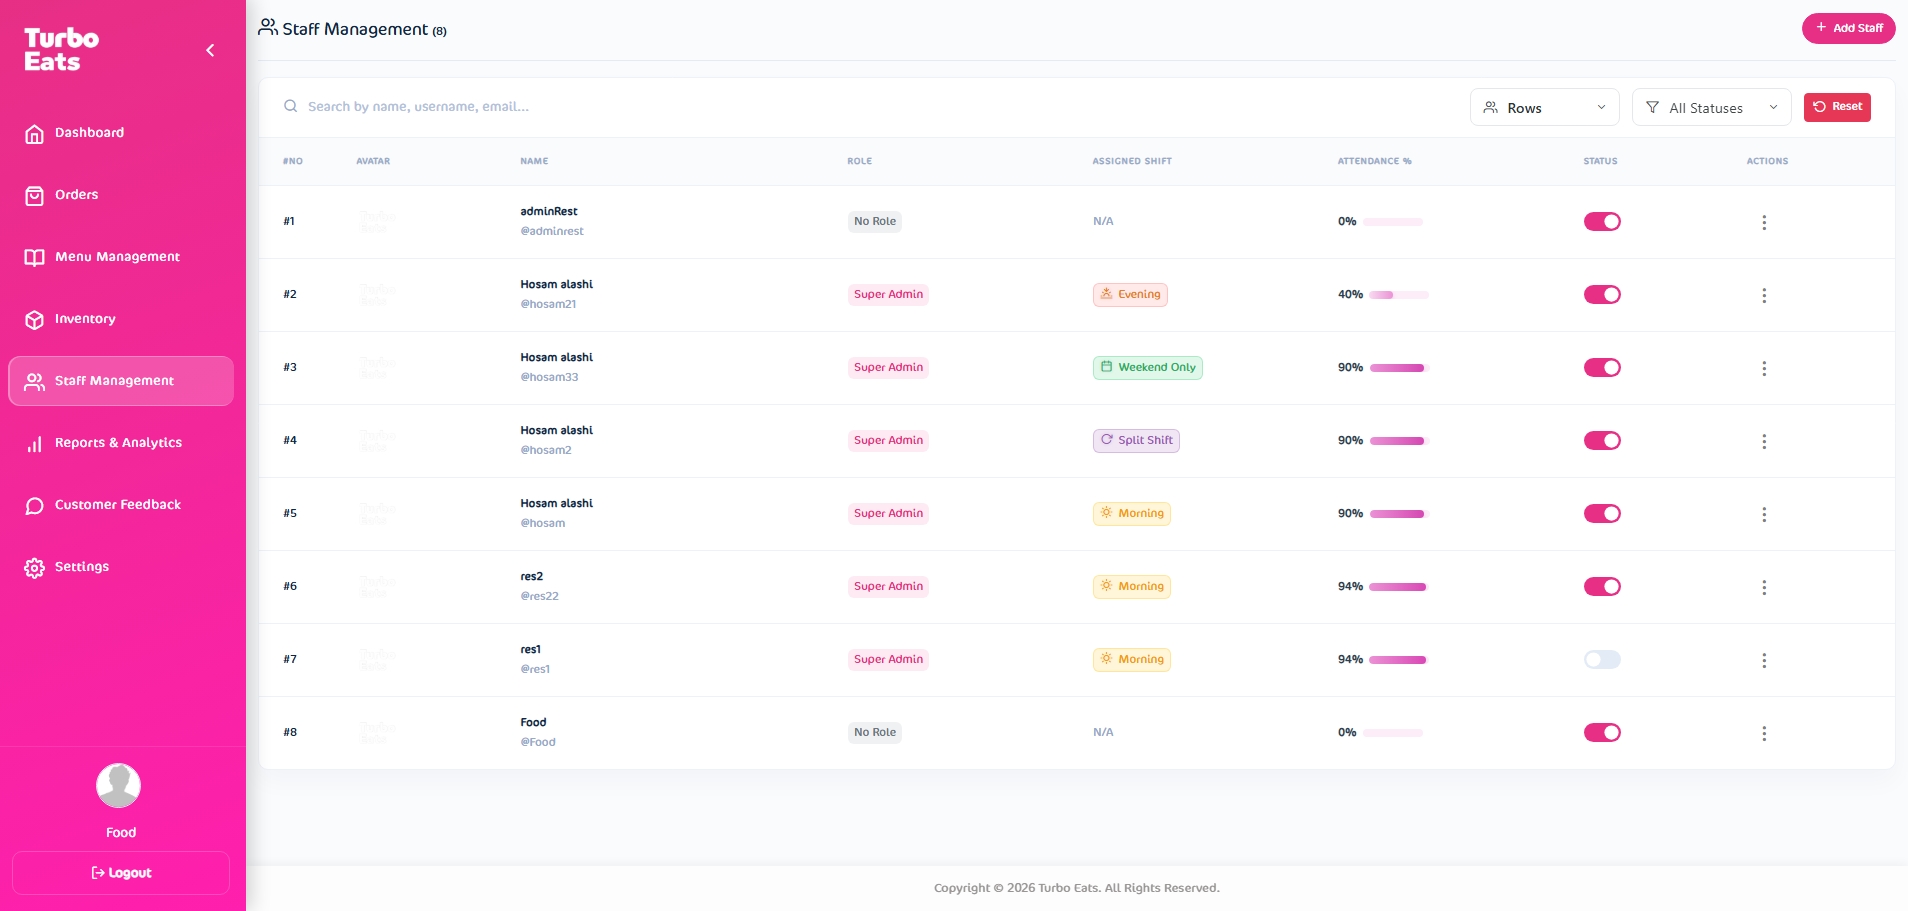Enable the status toggle for res1
1908x911 pixels.
1602,660
